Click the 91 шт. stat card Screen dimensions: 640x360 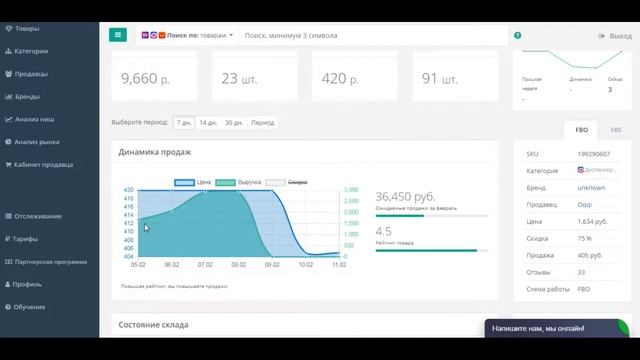coord(455,76)
